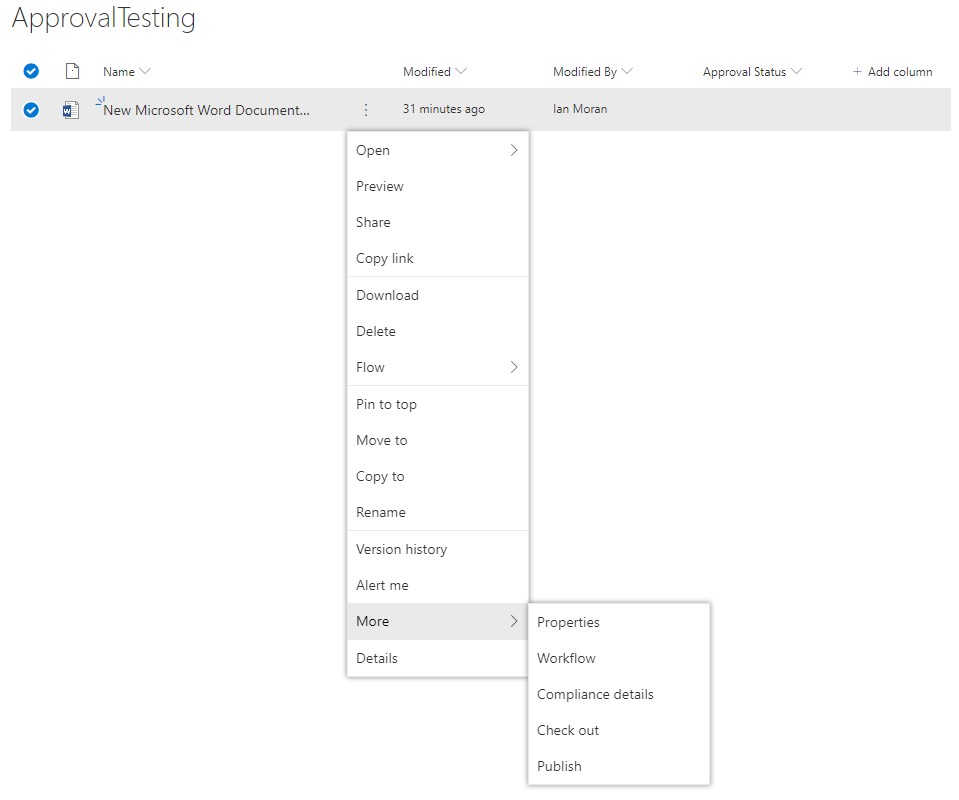The width and height of the screenshot is (959, 800).
Task: Select Preview from the context menu
Action: tap(379, 186)
